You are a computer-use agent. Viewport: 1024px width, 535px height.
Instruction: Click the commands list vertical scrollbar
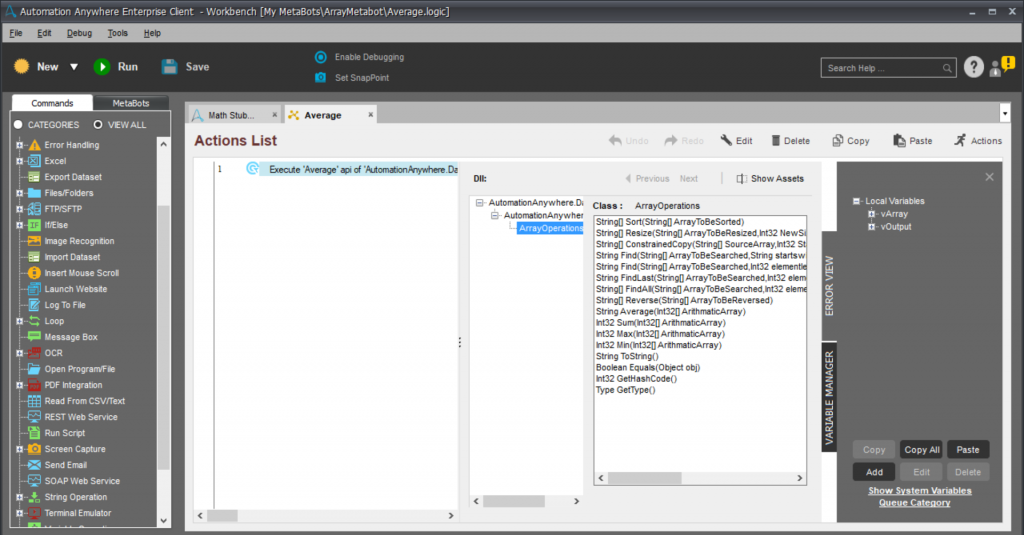pyautogui.click(x=164, y=300)
